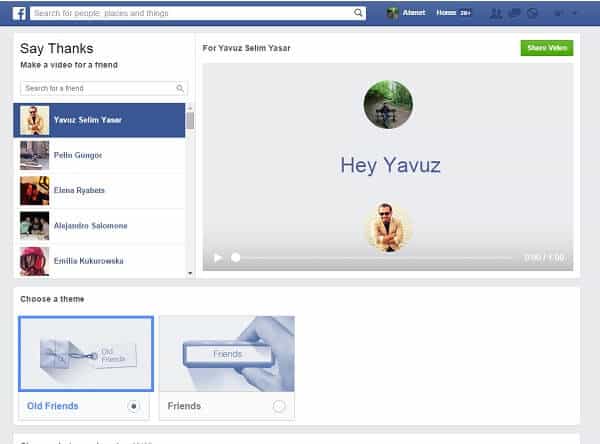The width and height of the screenshot is (600, 444).
Task: Click the Search for a friend field
Action: tap(98, 89)
